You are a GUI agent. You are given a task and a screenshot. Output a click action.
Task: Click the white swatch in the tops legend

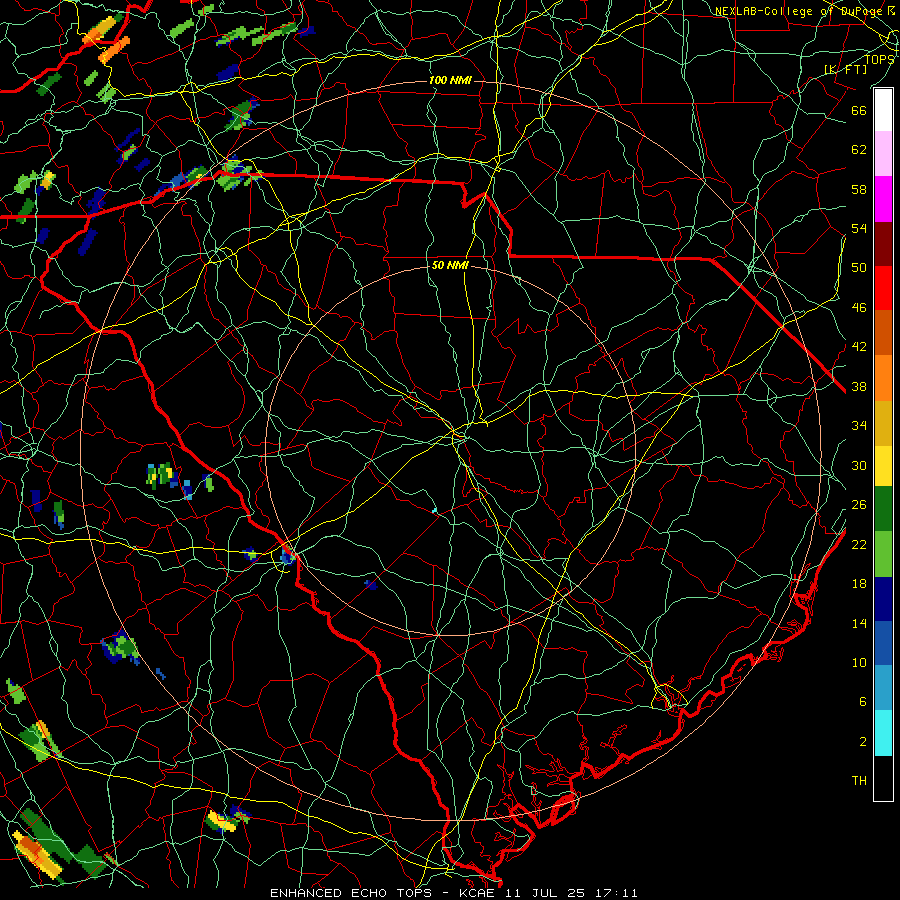(883, 110)
